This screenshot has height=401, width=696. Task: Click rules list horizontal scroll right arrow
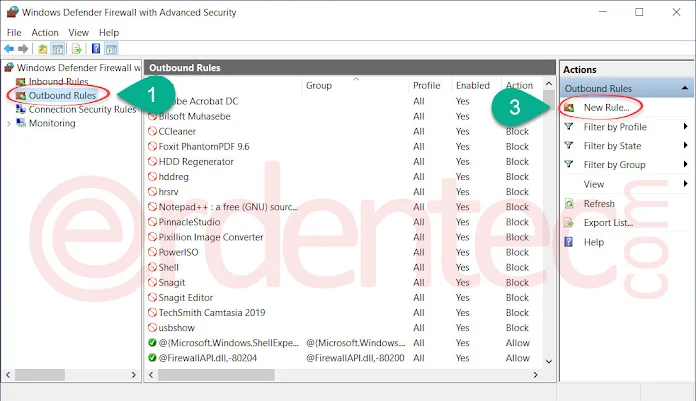click(x=535, y=375)
